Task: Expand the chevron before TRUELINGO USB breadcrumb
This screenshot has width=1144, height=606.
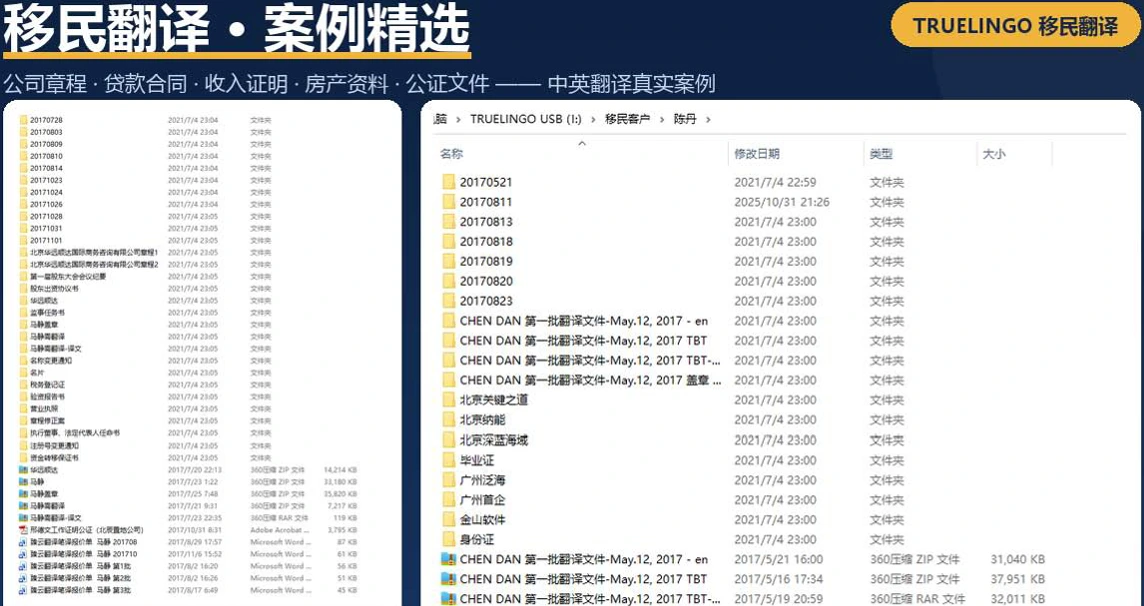Action: 458,119
